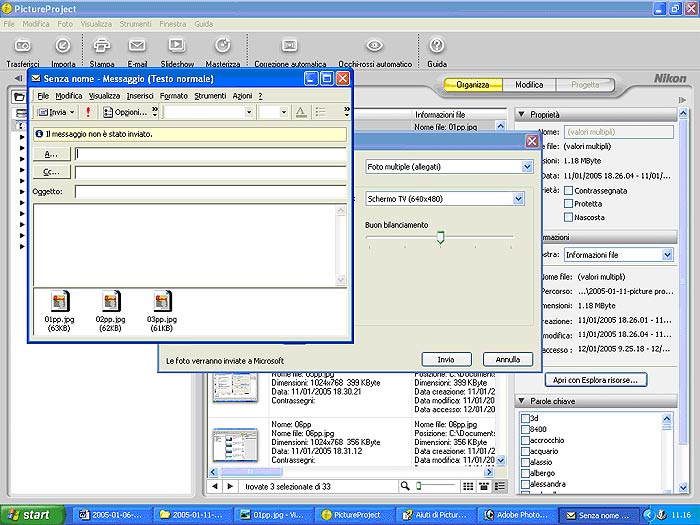Open the Windows start button
The image size is (700, 525).
coord(32,515)
